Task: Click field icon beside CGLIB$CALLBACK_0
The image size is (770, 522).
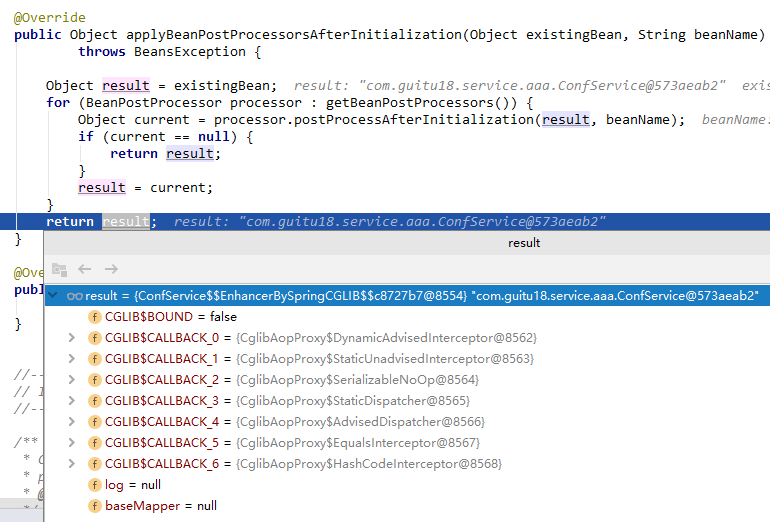Action: (95, 338)
